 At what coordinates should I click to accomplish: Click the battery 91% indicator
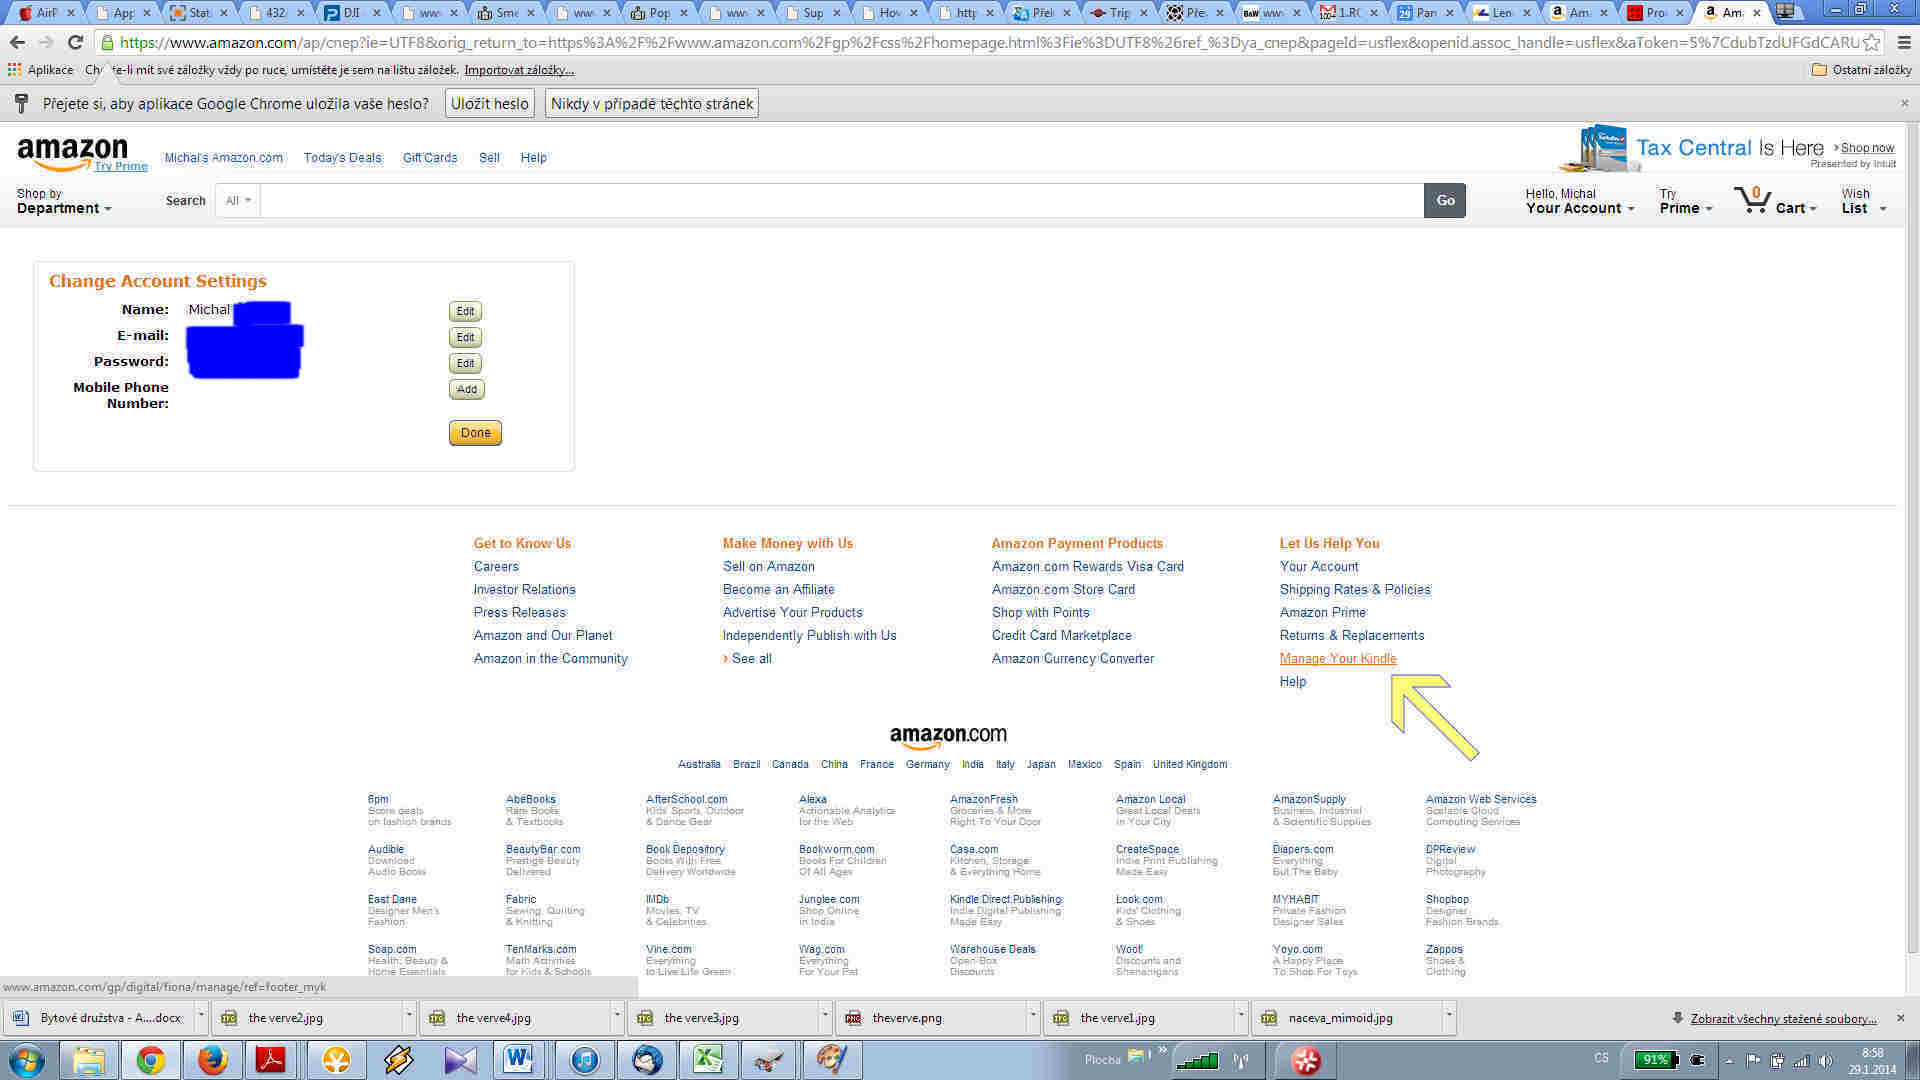pyautogui.click(x=1655, y=1060)
